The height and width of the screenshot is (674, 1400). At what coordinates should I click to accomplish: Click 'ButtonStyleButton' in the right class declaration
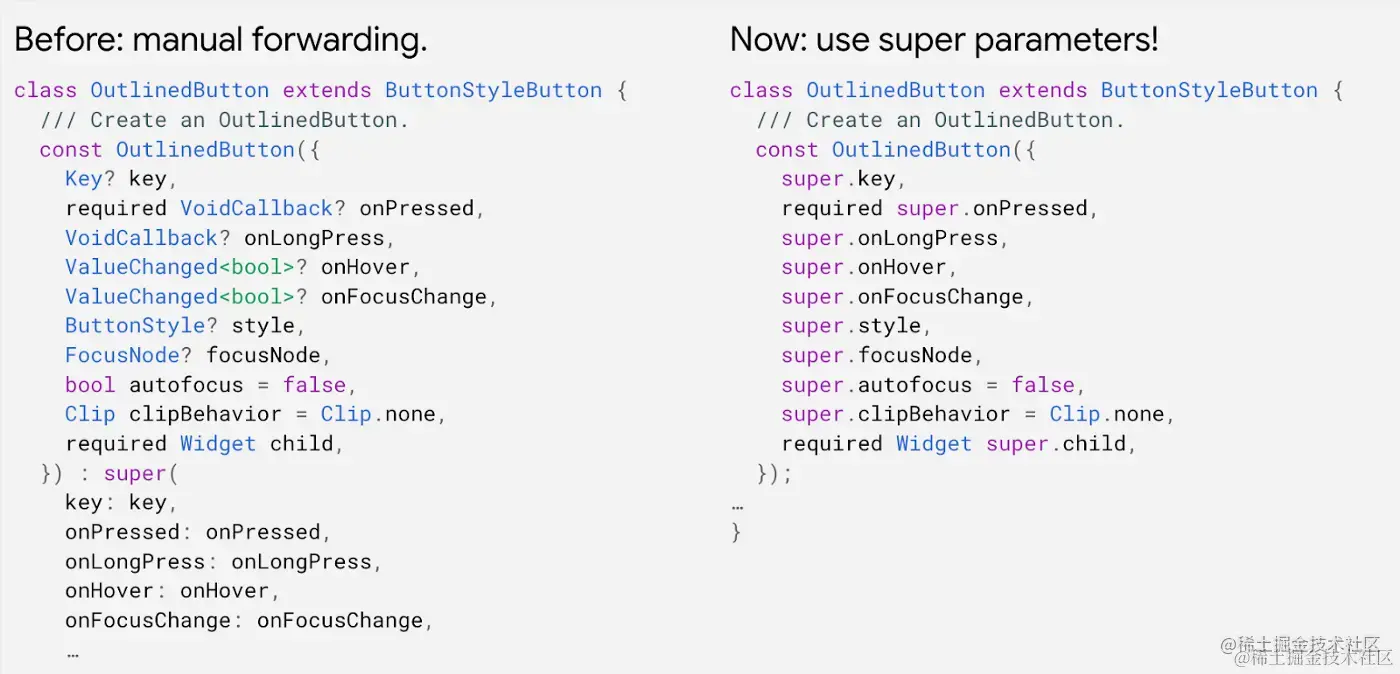tap(1209, 90)
